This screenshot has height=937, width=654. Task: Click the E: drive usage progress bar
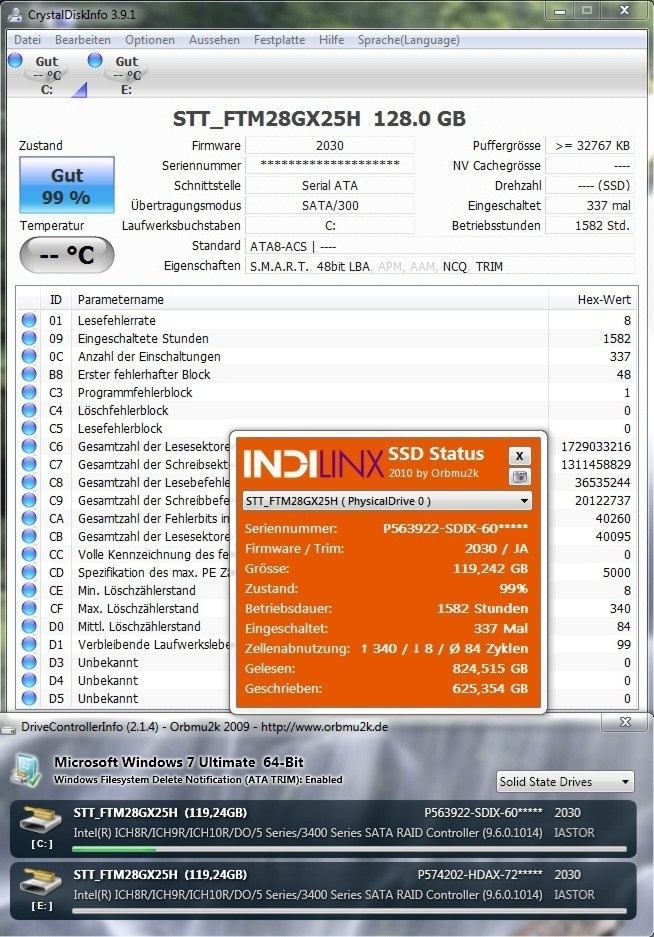click(349, 911)
